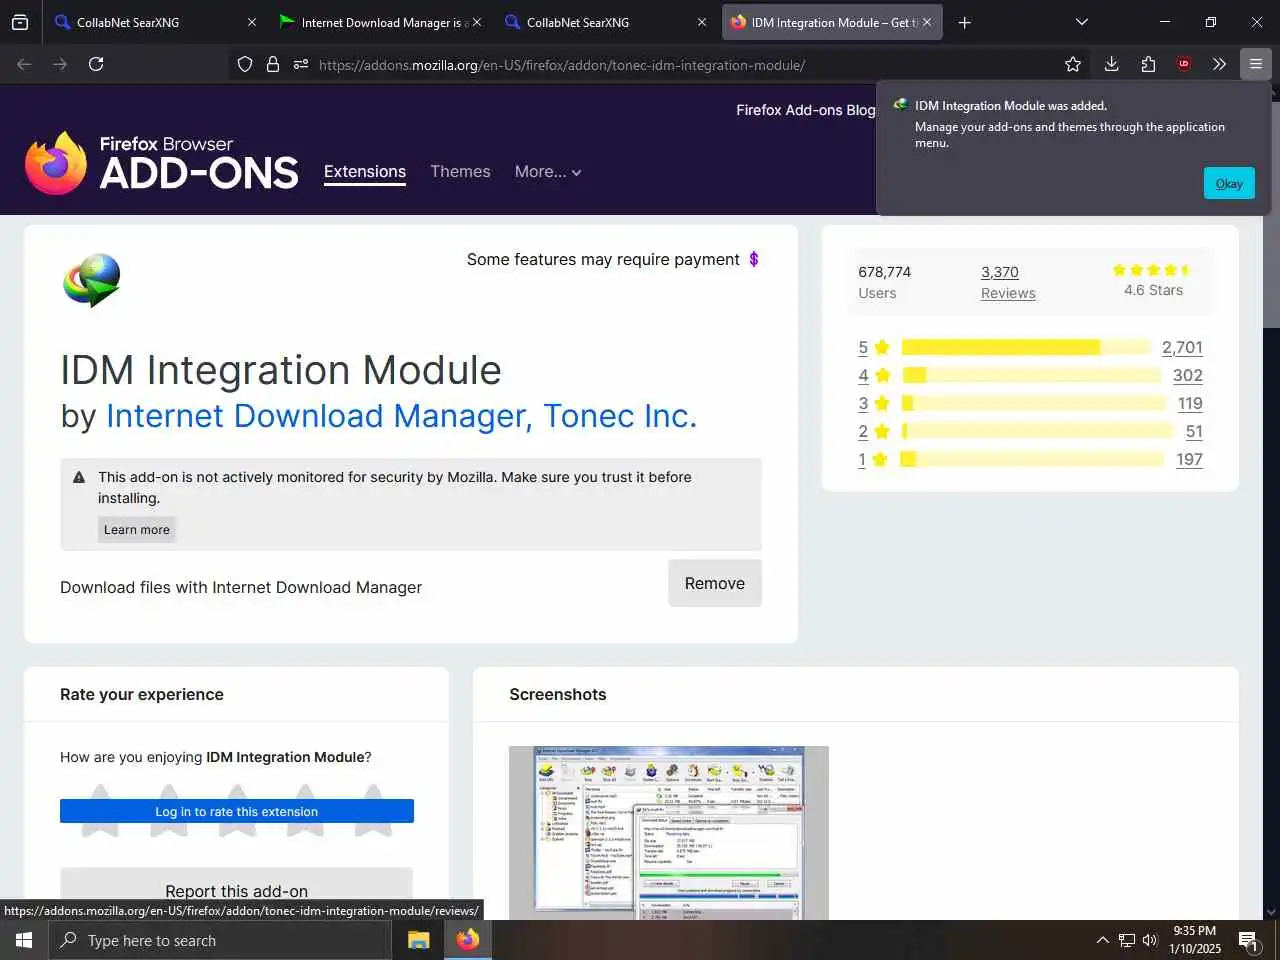Click Firefox Add-ons logo
The width and height of the screenshot is (1280, 960).
[x=162, y=163]
